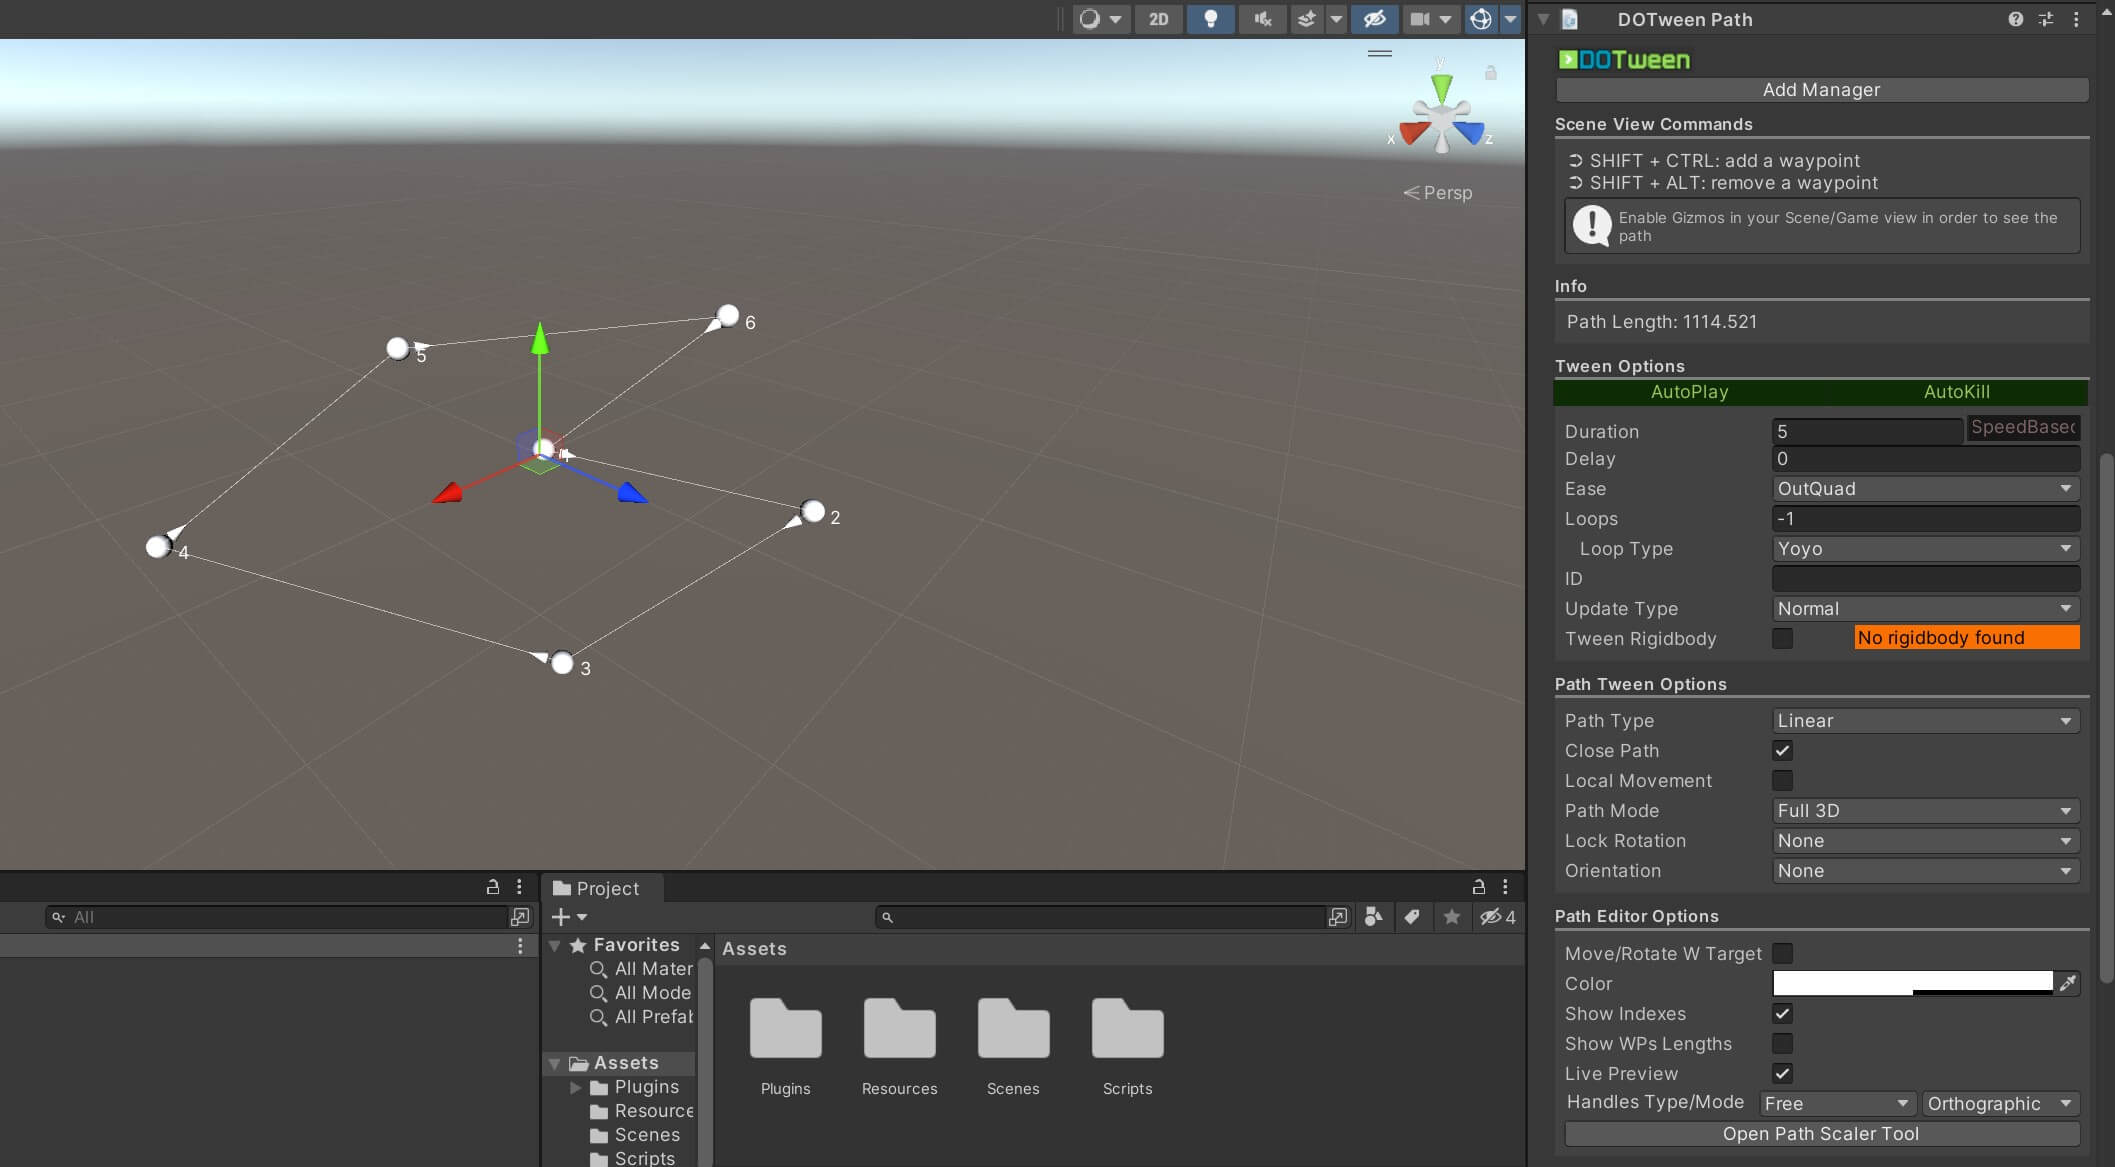The width and height of the screenshot is (2115, 1167).
Task: Enable Move/Rotate W Target checkbox
Action: point(1782,953)
